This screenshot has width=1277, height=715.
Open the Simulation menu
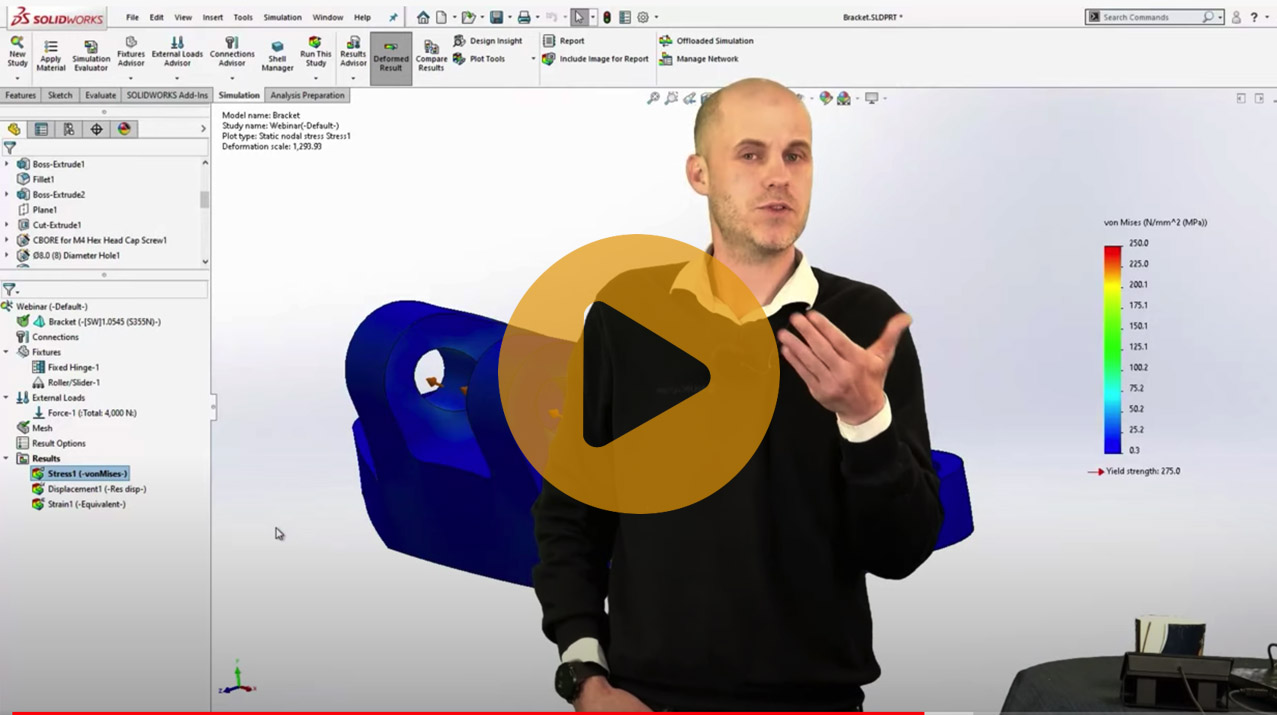point(282,17)
